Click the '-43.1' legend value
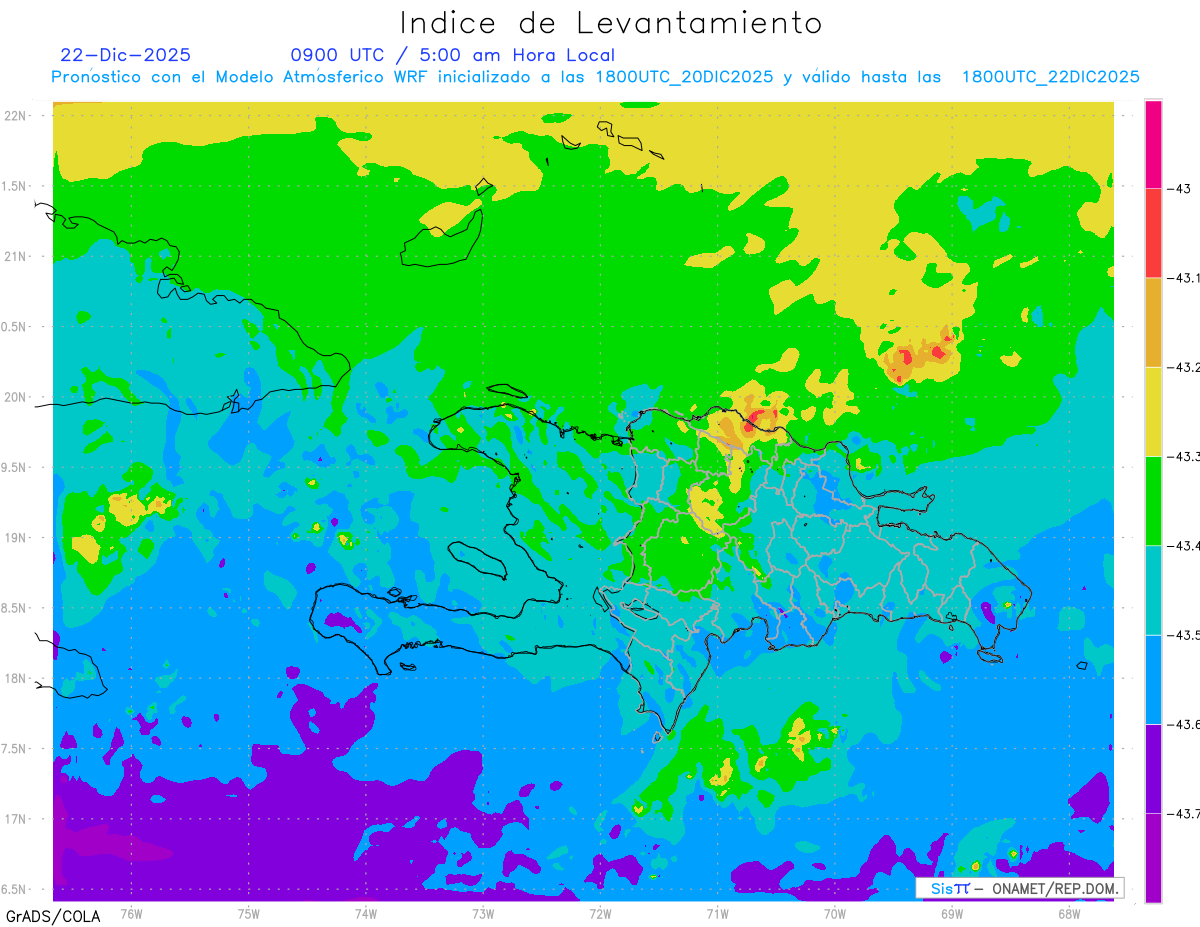This screenshot has height=927, width=1200. (x=1184, y=278)
